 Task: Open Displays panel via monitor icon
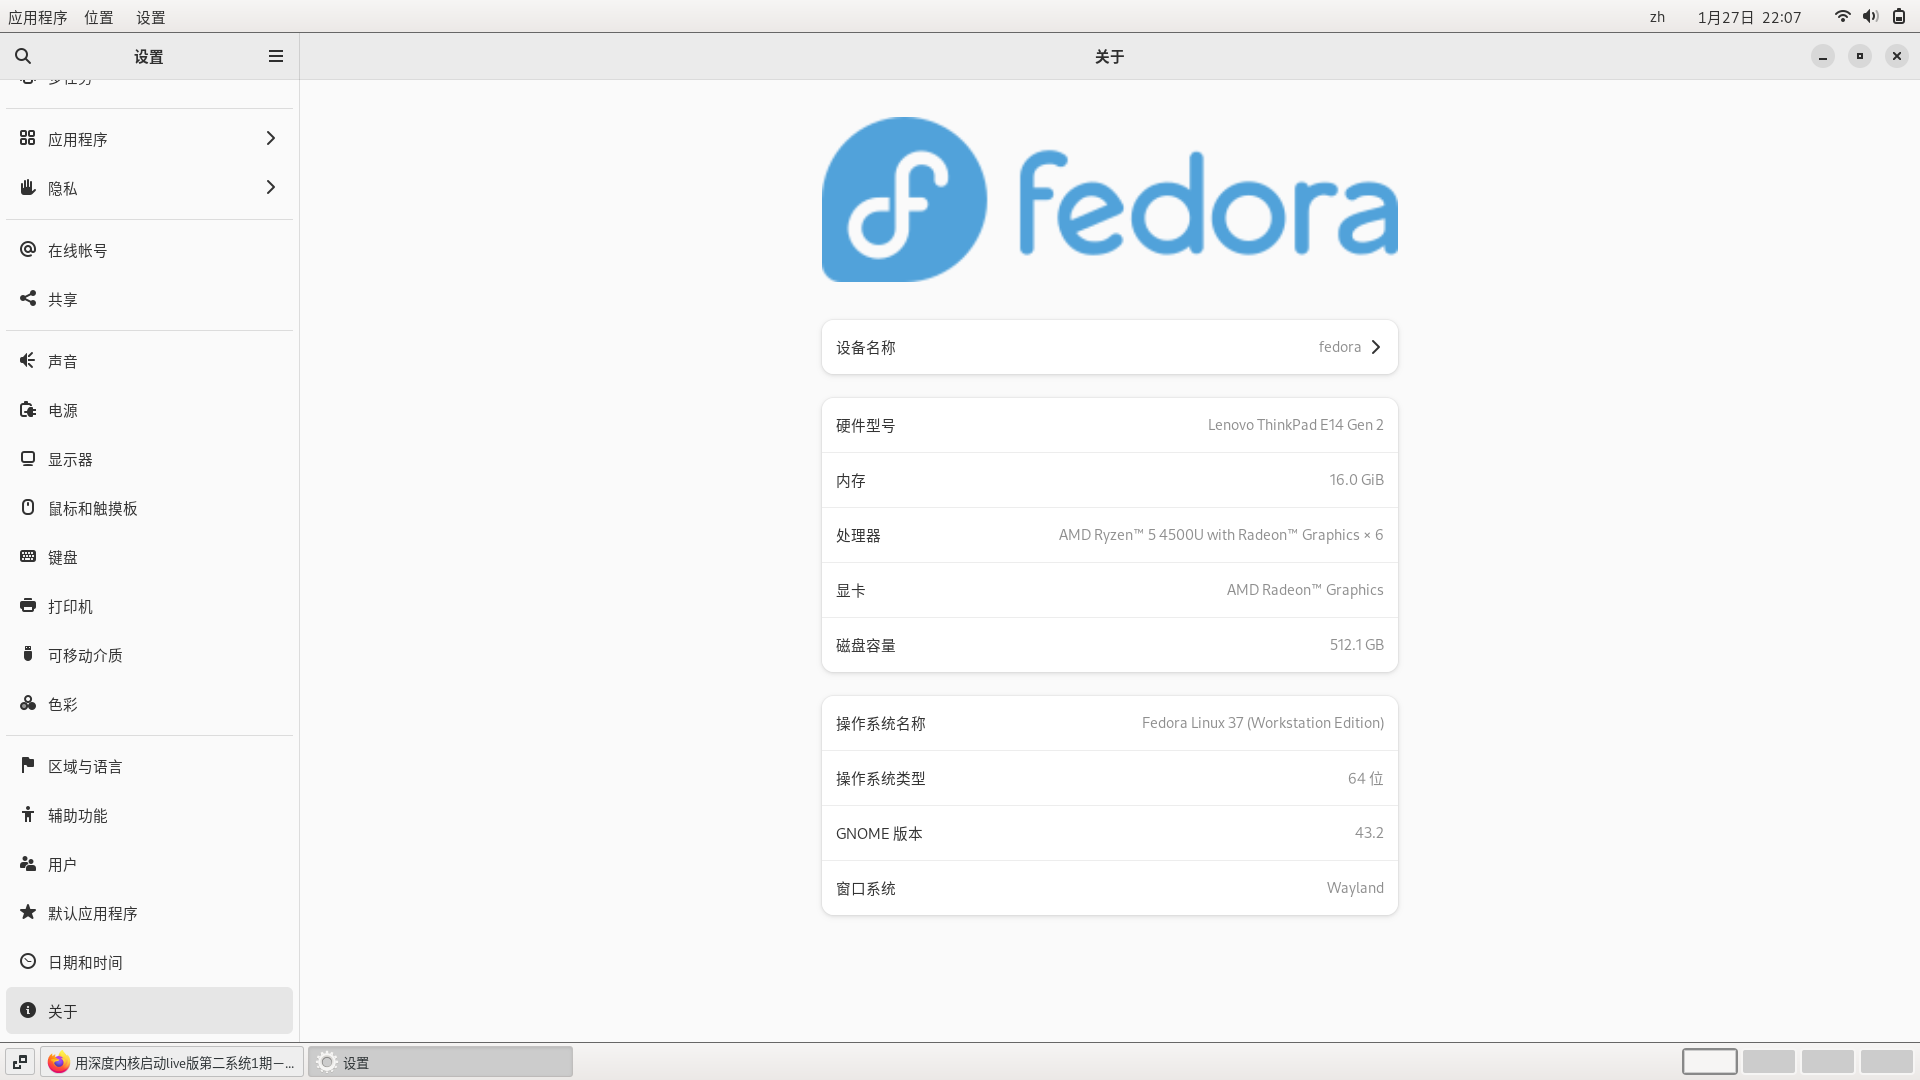[28, 458]
